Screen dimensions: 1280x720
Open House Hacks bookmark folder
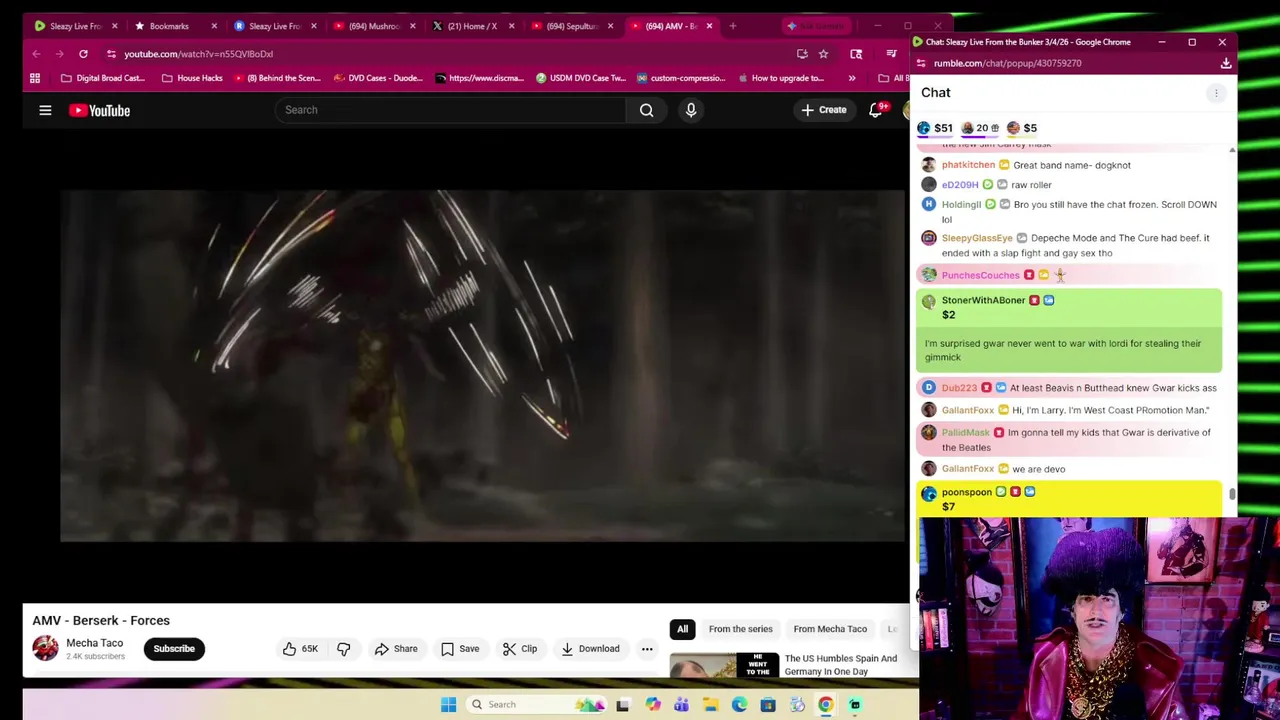pyautogui.click(x=192, y=78)
